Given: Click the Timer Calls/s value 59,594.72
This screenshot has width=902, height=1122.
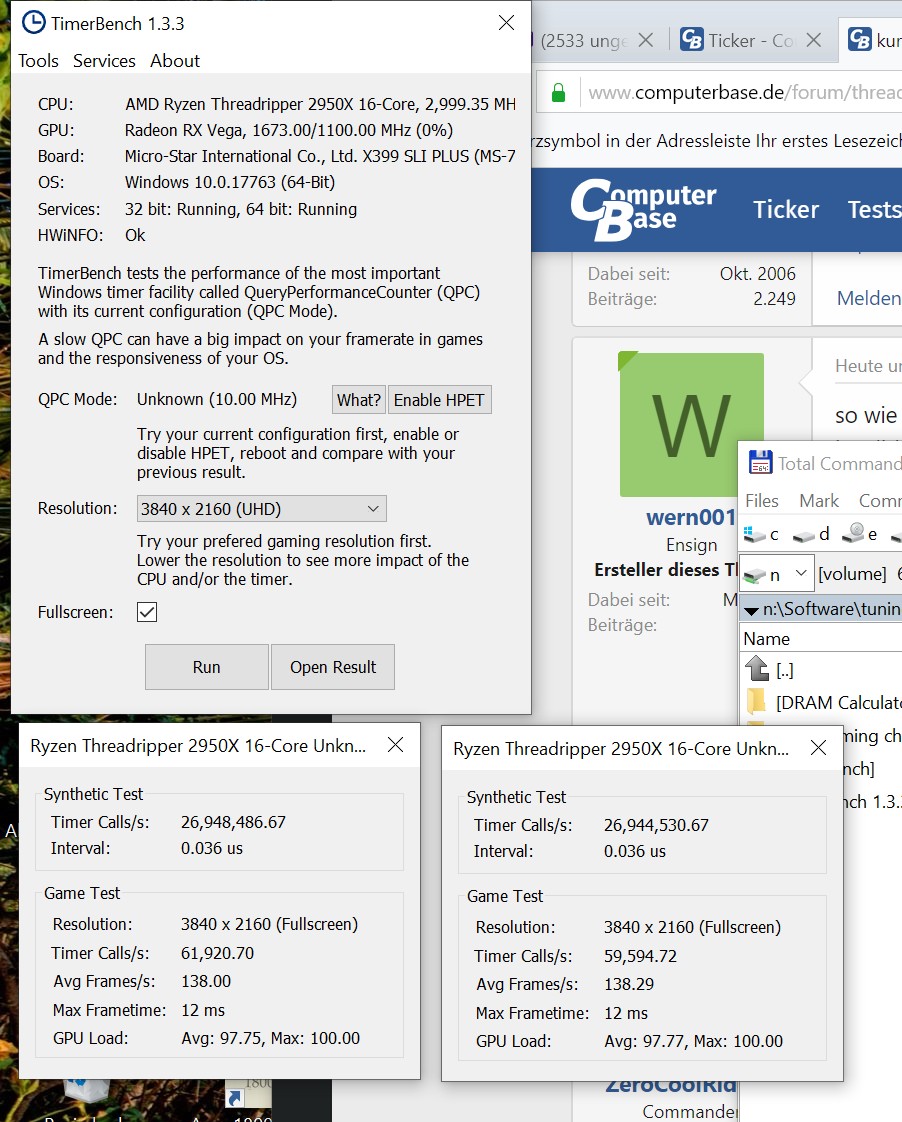Looking at the screenshot, I should point(640,956).
